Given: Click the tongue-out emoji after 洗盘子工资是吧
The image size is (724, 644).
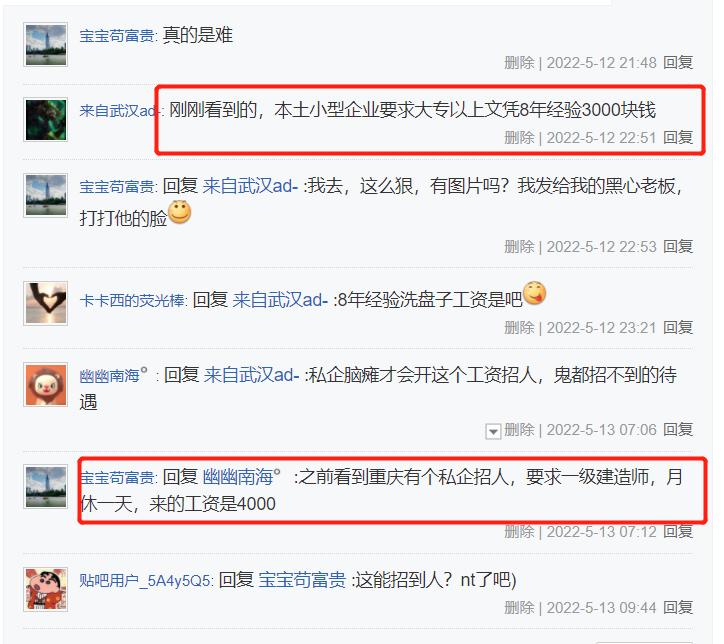Looking at the screenshot, I should (x=535, y=293).
